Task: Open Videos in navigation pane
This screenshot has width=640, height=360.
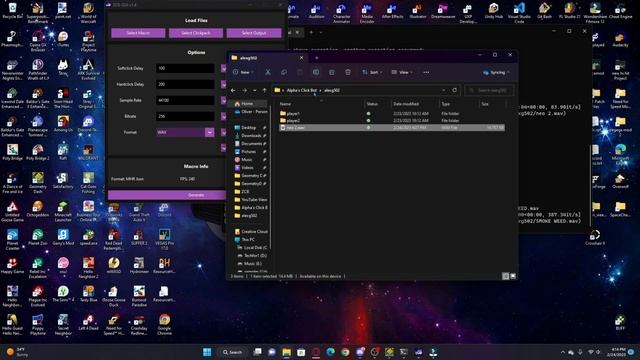Action: click(247, 168)
